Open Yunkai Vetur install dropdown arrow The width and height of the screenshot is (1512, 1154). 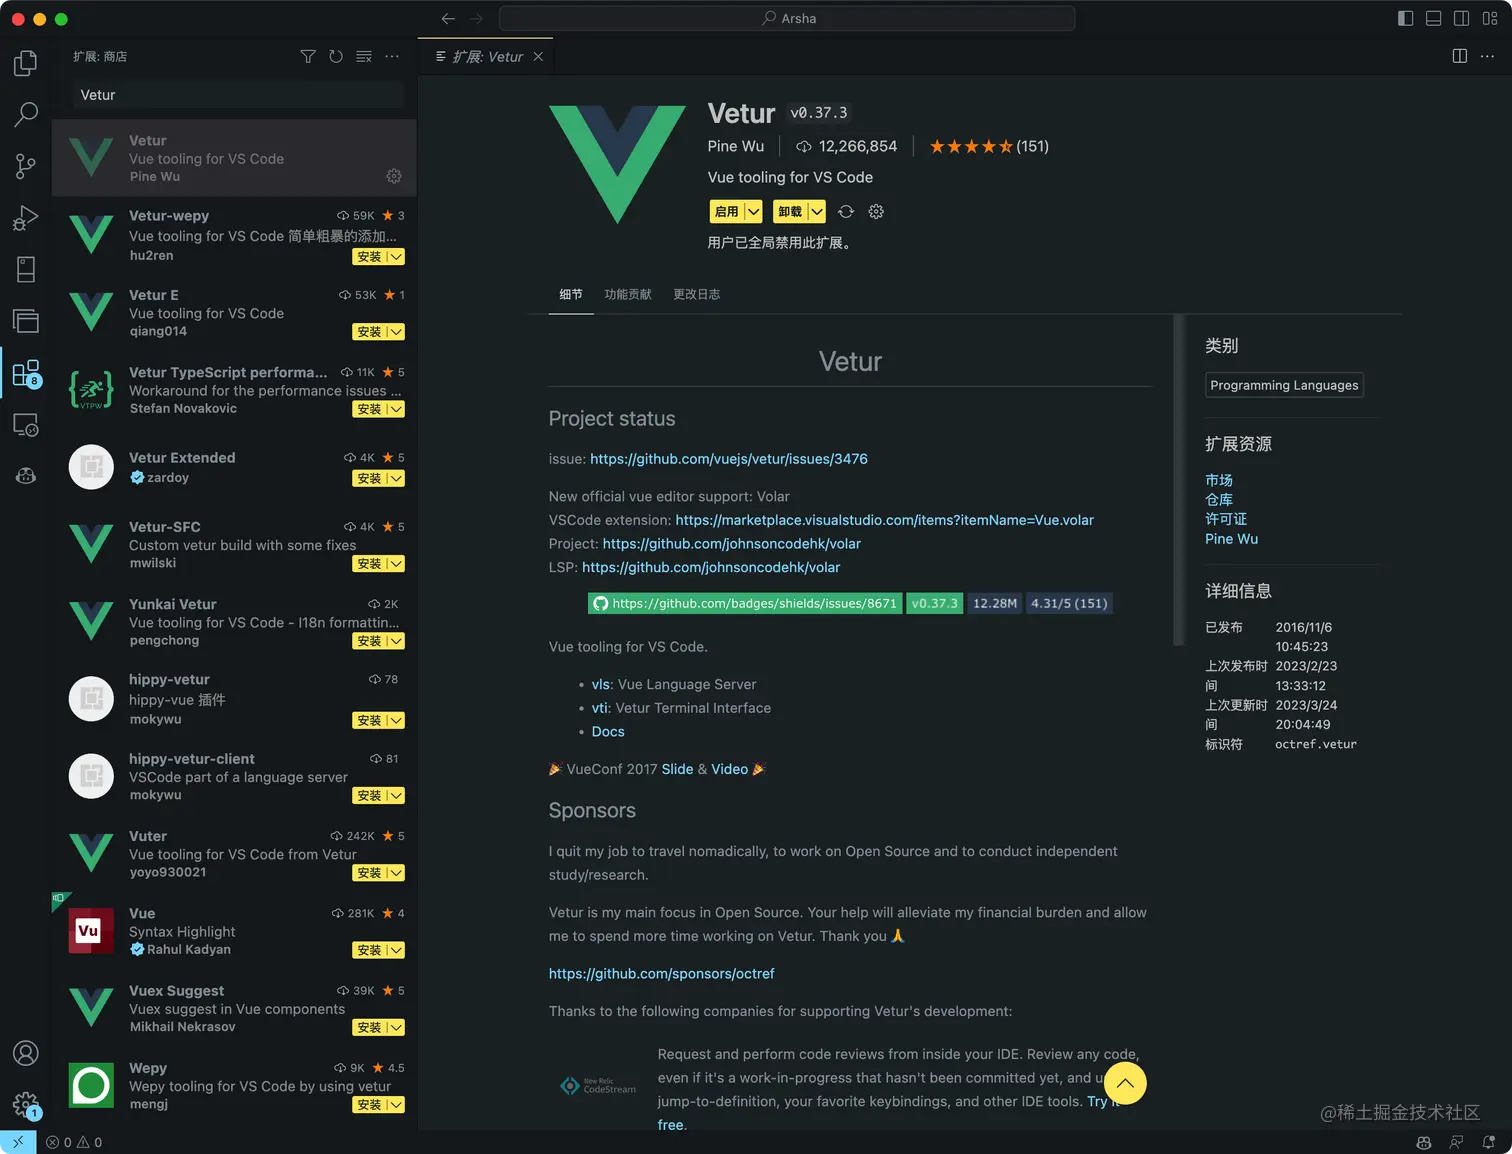[x=396, y=641]
